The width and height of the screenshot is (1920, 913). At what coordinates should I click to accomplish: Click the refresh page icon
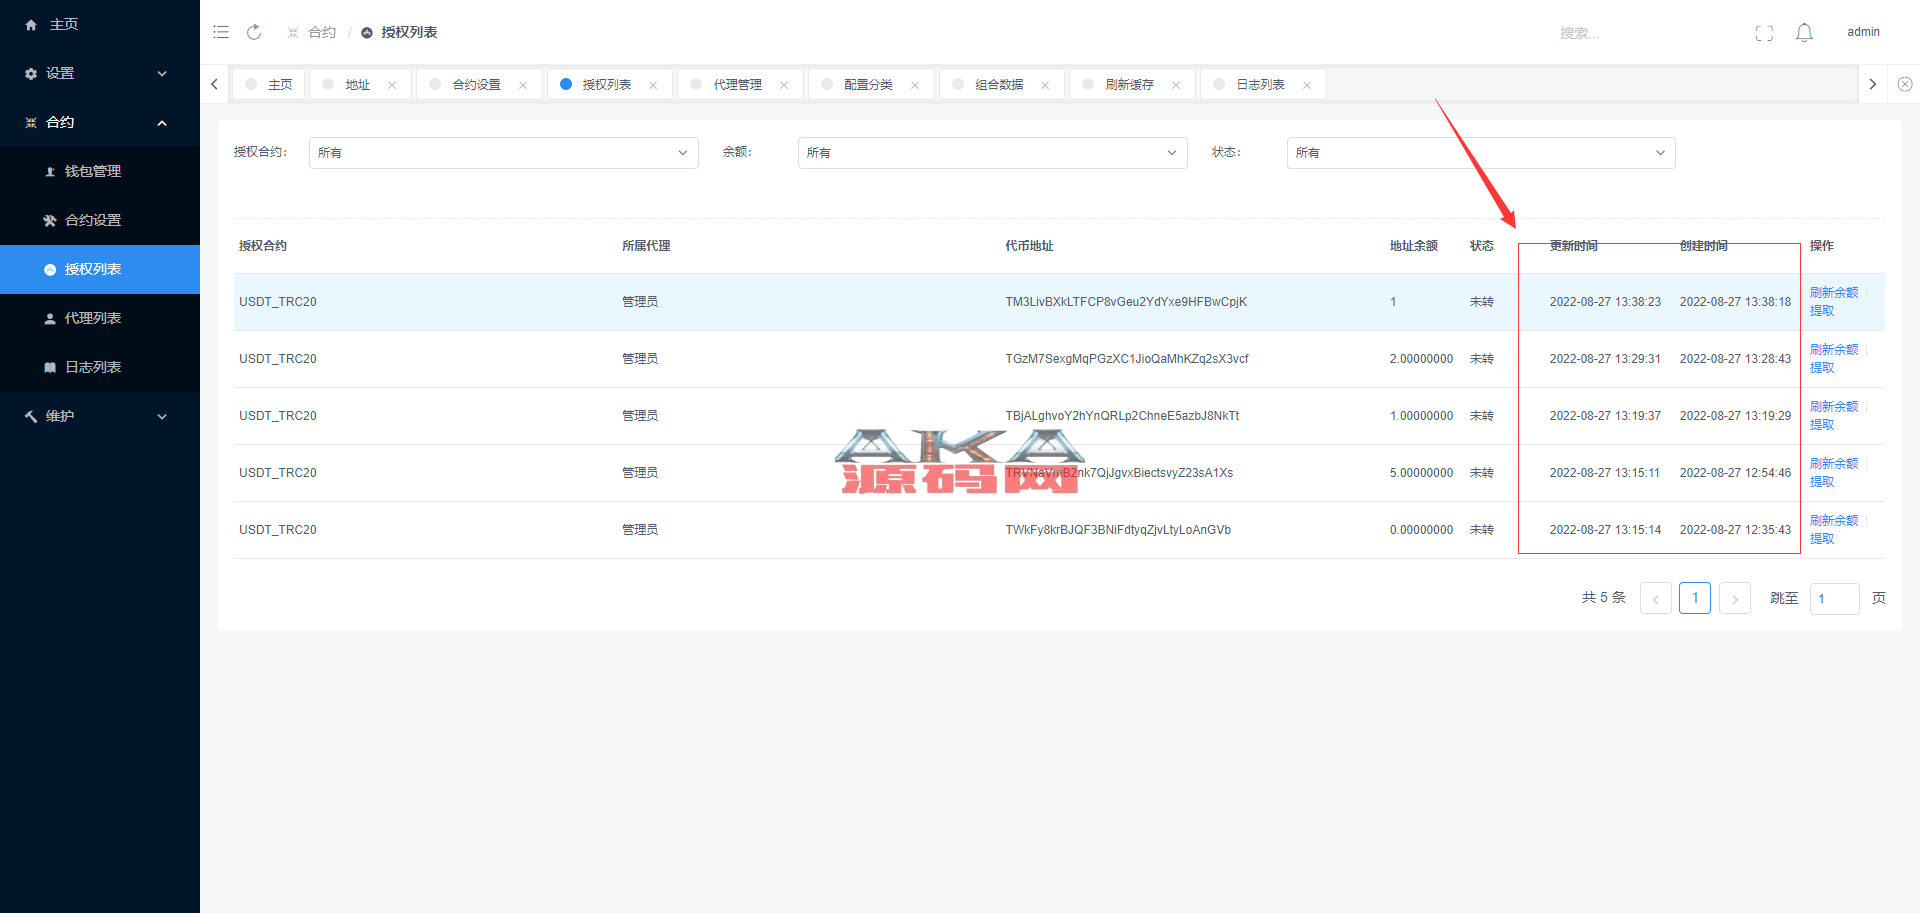pyautogui.click(x=254, y=32)
